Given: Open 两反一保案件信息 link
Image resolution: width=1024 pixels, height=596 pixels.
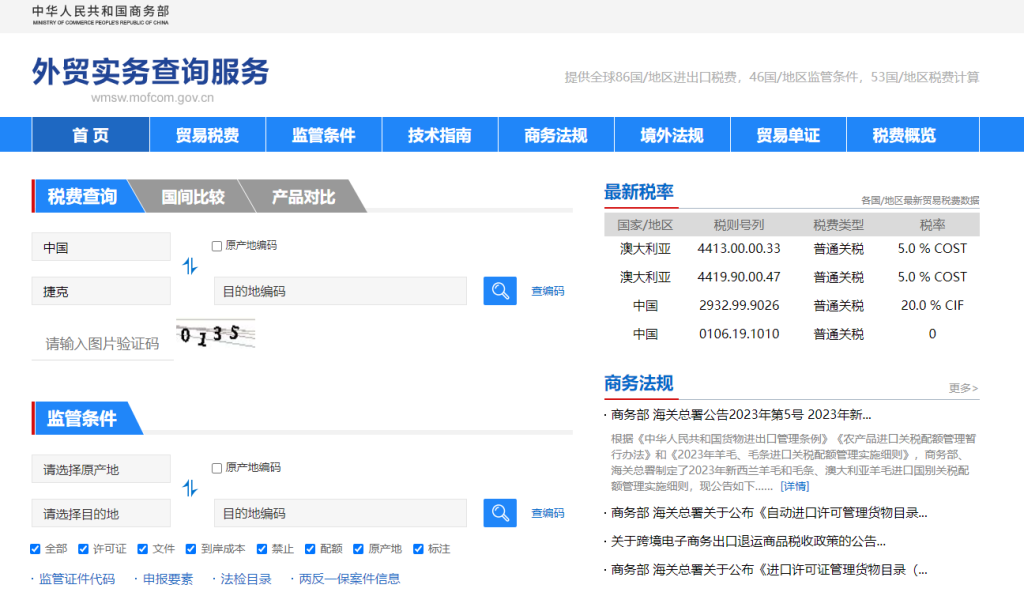Looking at the screenshot, I should click(x=349, y=578).
